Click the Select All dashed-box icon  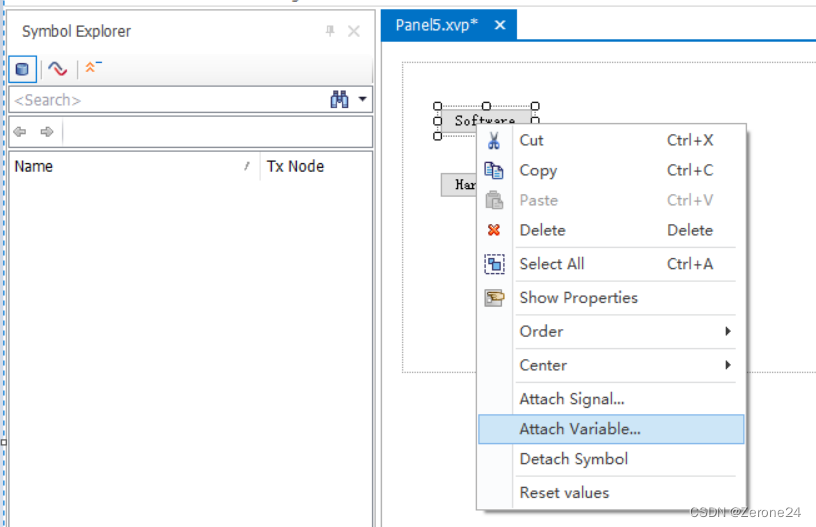point(494,264)
